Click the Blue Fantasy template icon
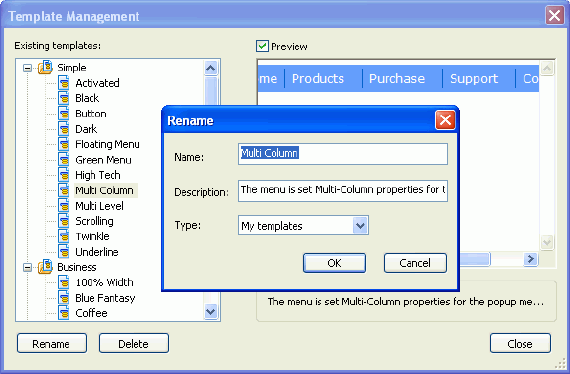The width and height of the screenshot is (570, 374). click(64, 298)
